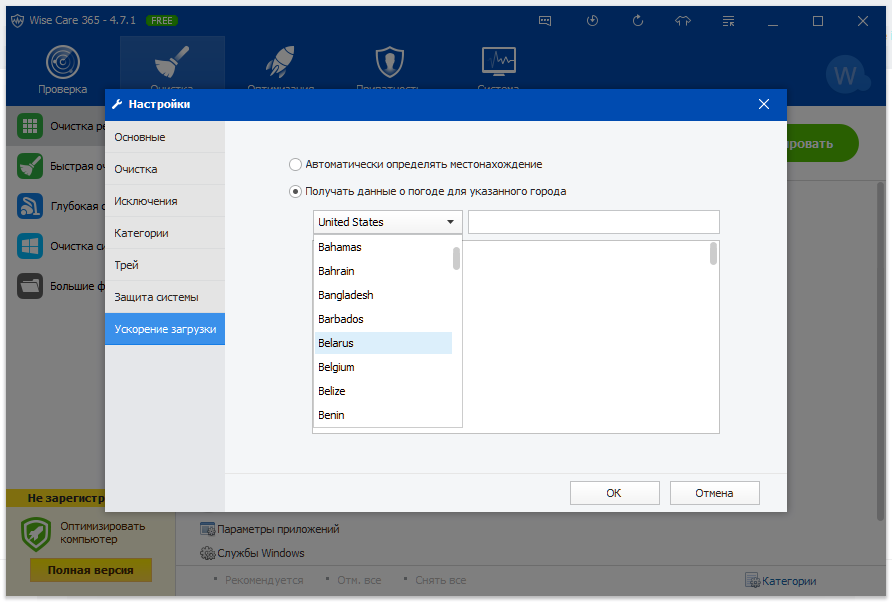Click the big files folder sidebar icon

30,286
